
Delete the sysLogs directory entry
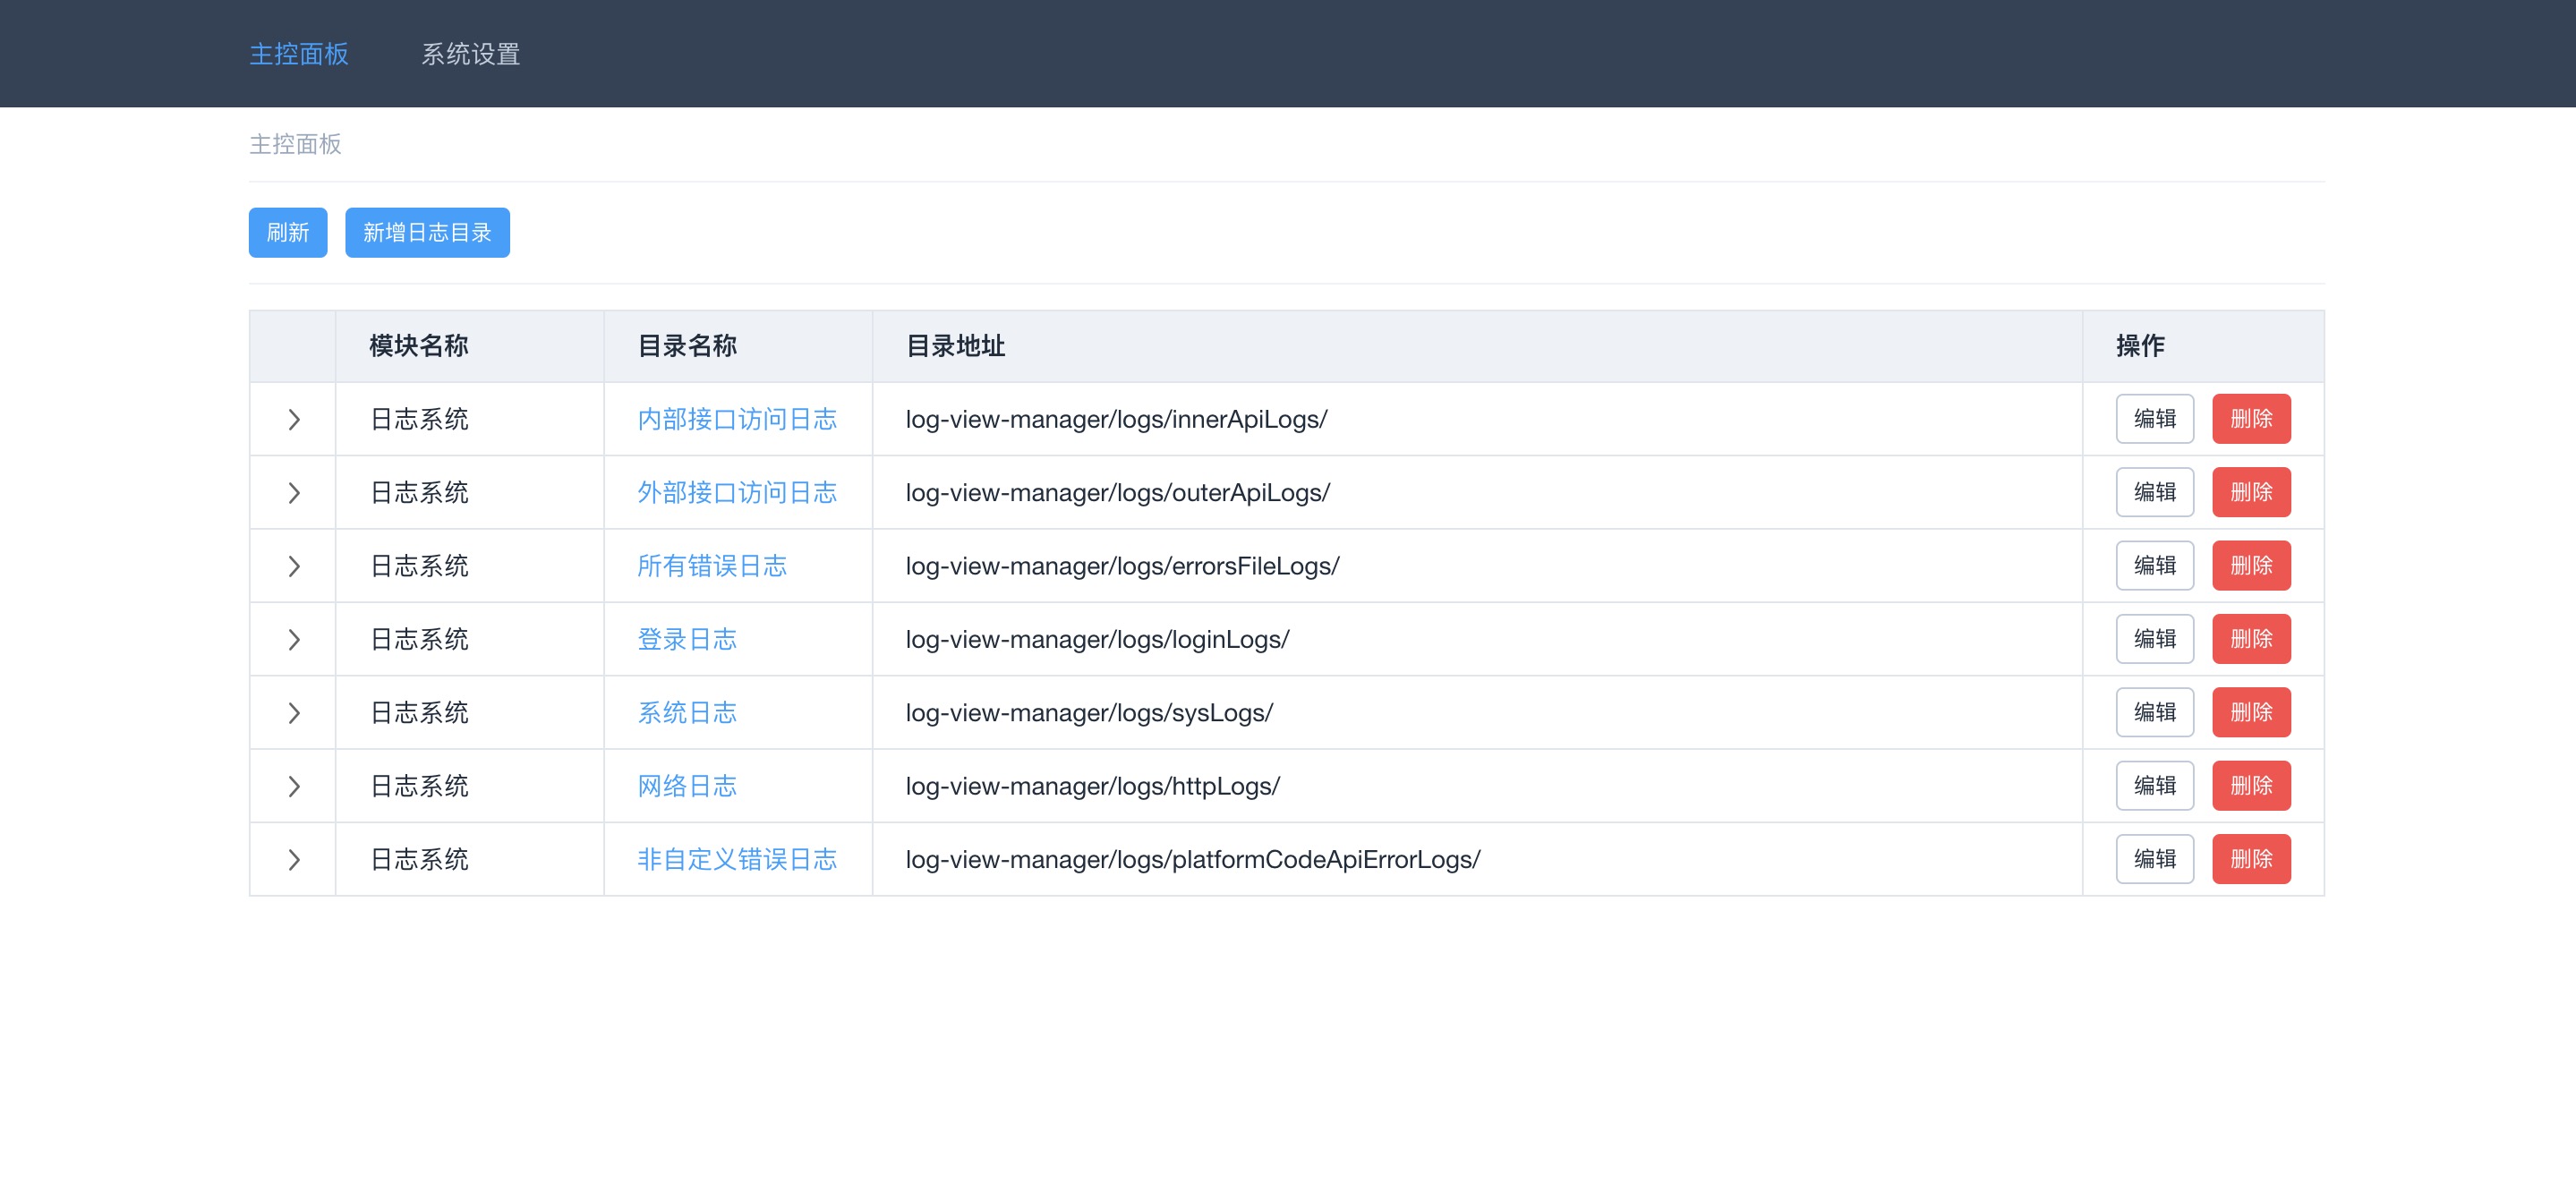click(2250, 712)
